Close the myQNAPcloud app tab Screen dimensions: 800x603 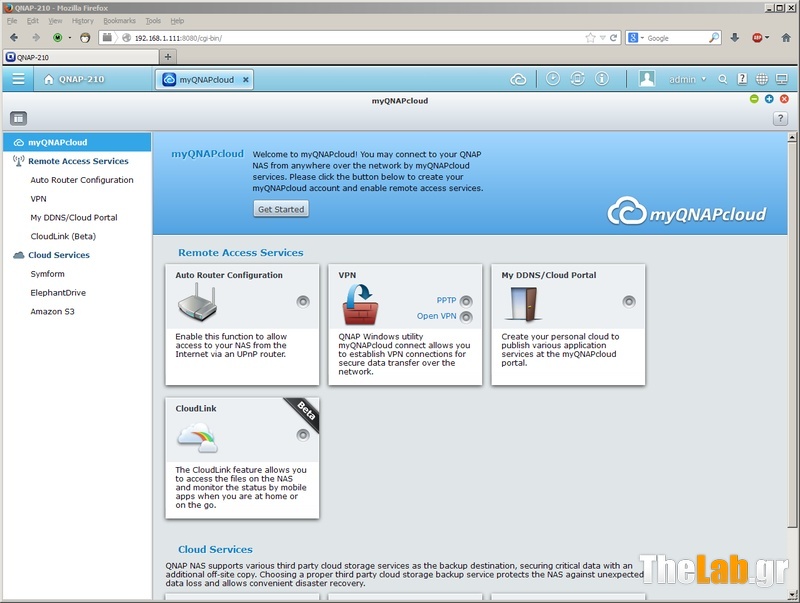click(x=245, y=80)
